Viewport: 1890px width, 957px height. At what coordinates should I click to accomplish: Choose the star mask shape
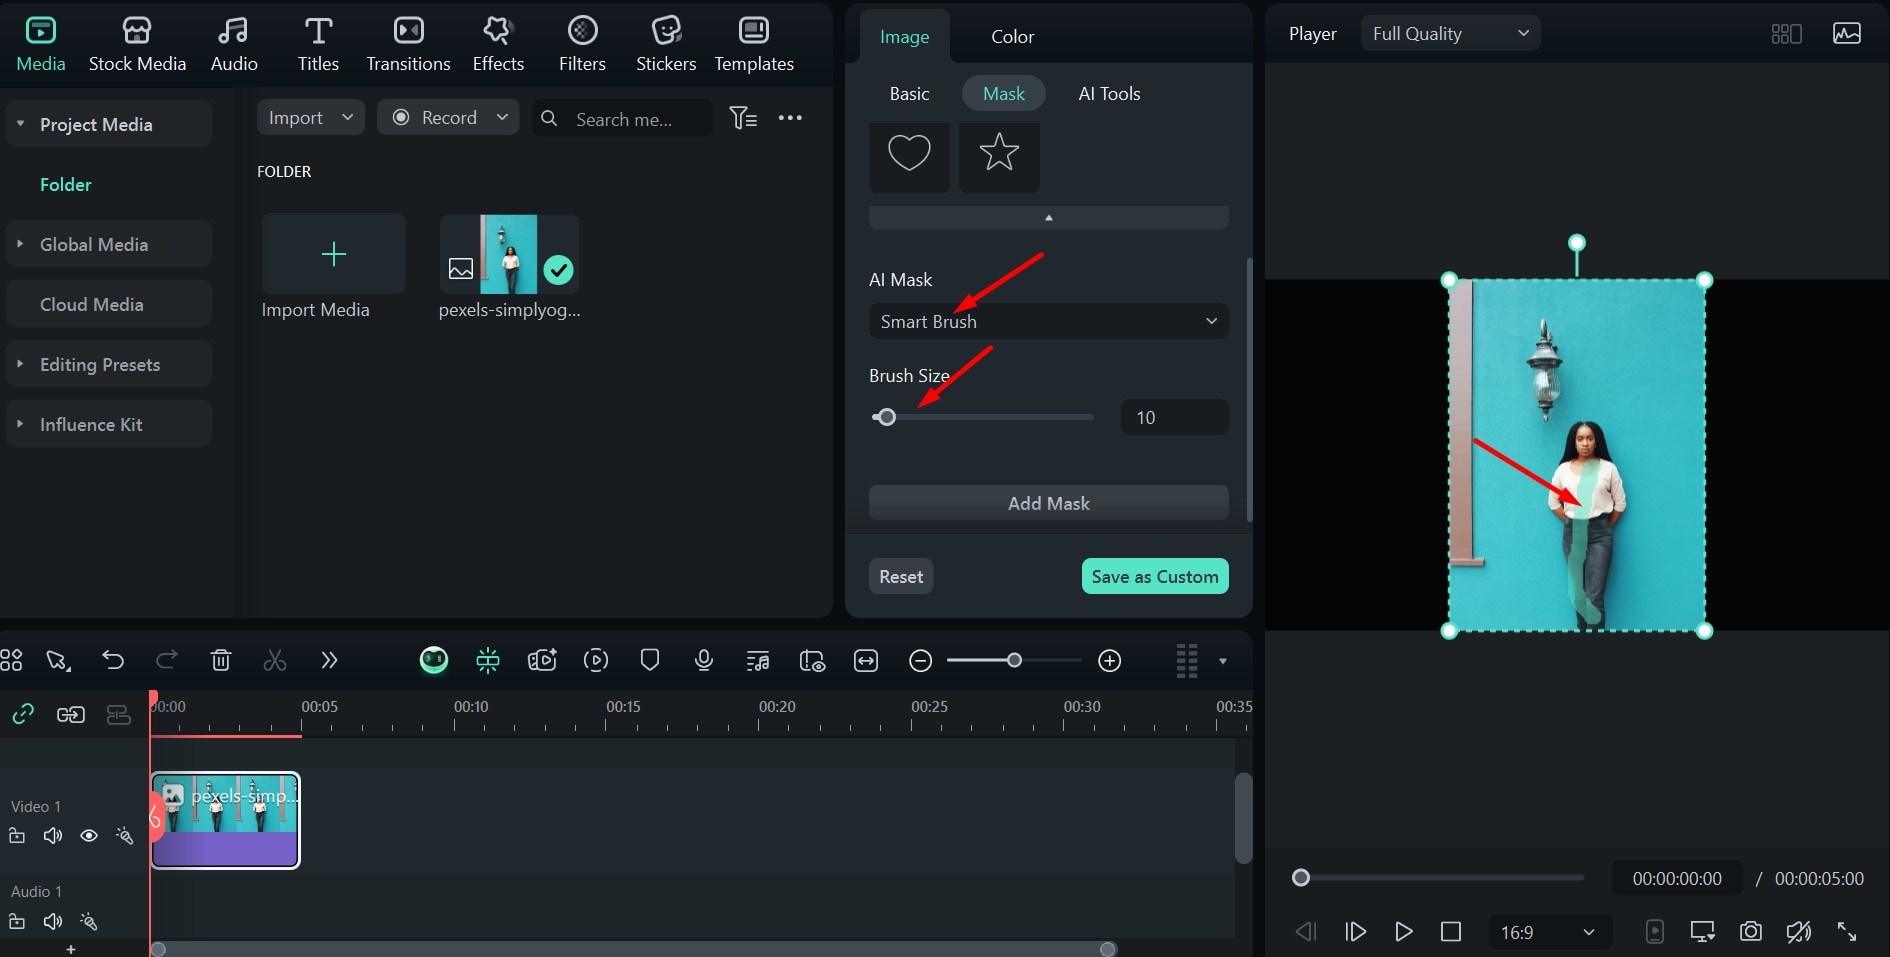999,155
